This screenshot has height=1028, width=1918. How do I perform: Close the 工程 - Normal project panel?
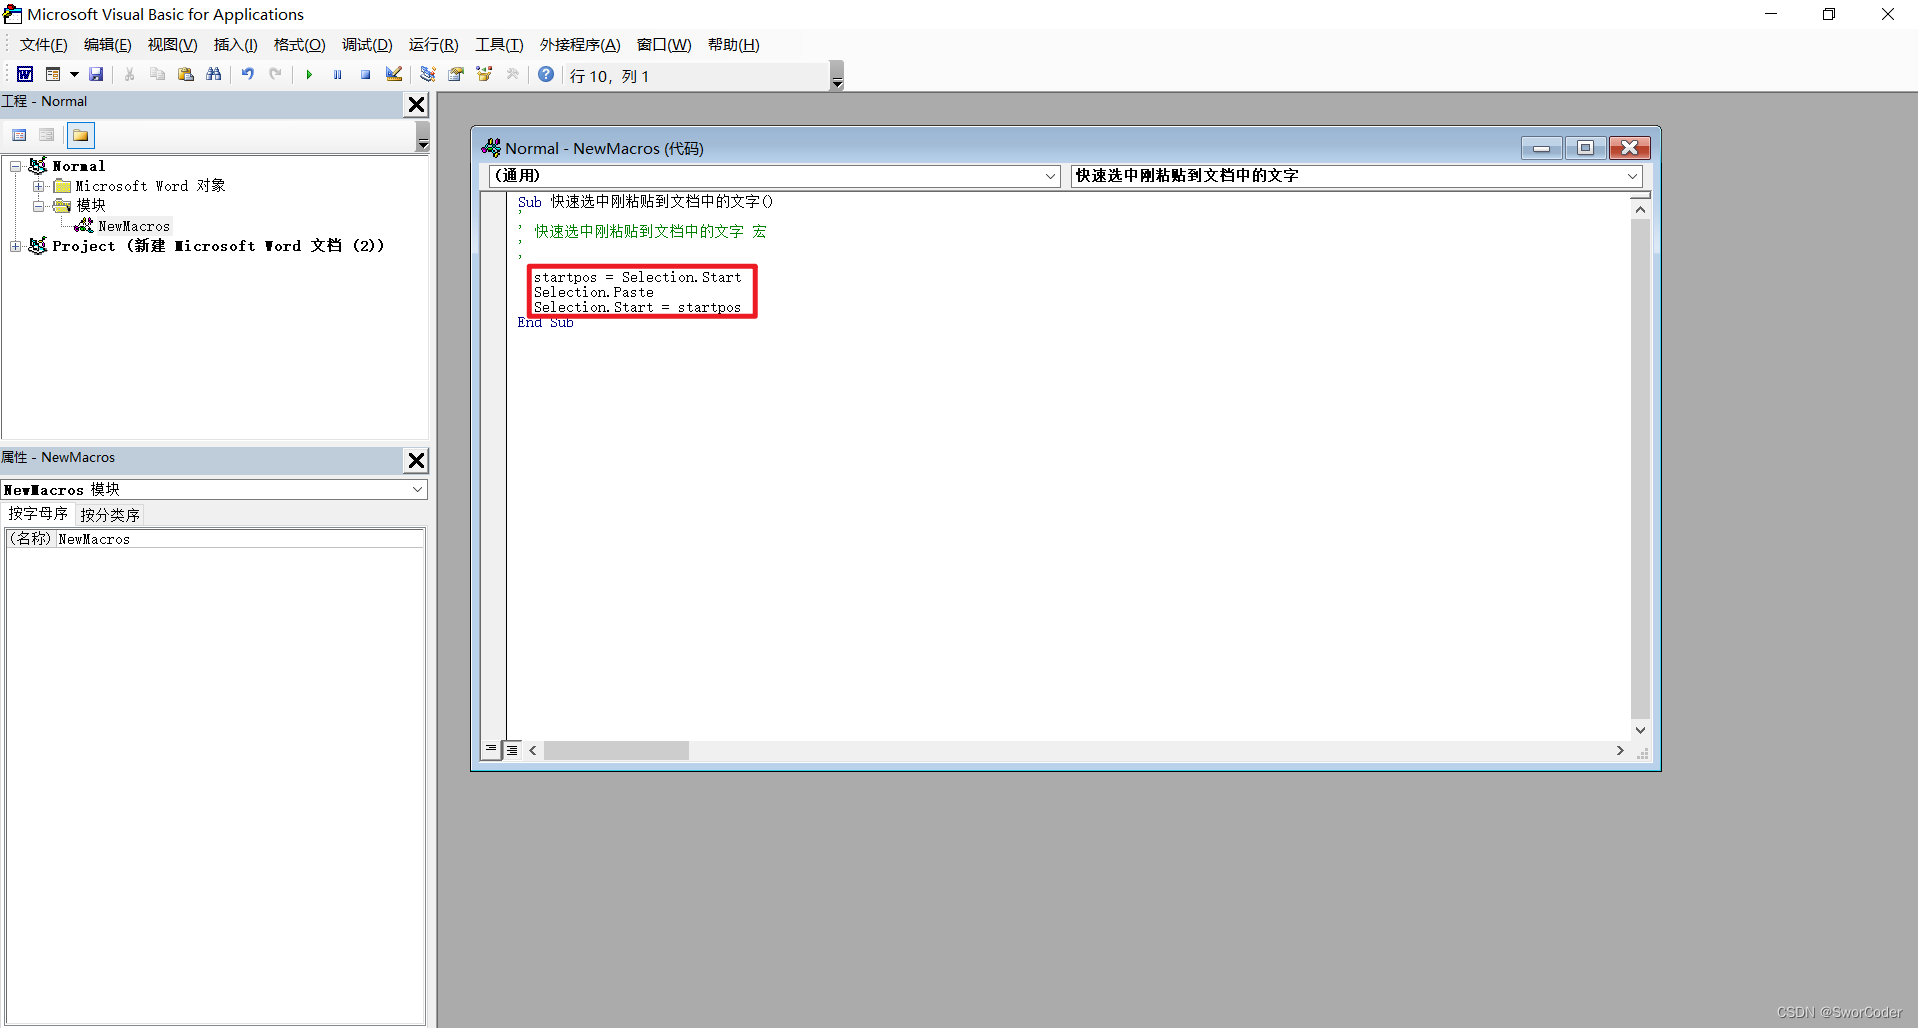pos(417,104)
